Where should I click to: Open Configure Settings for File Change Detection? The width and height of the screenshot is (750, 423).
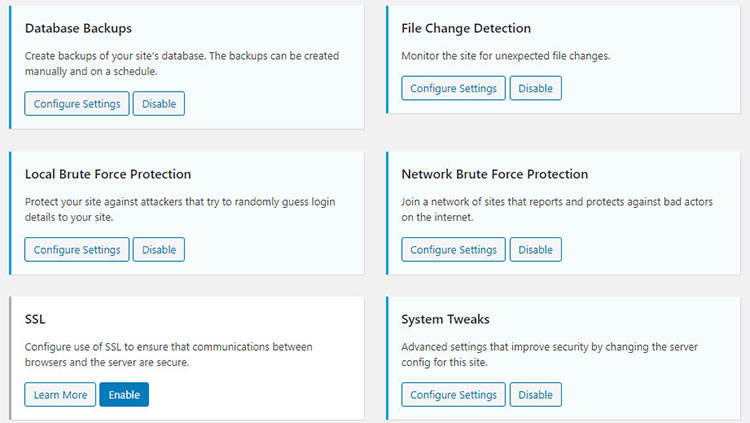pyautogui.click(x=453, y=88)
